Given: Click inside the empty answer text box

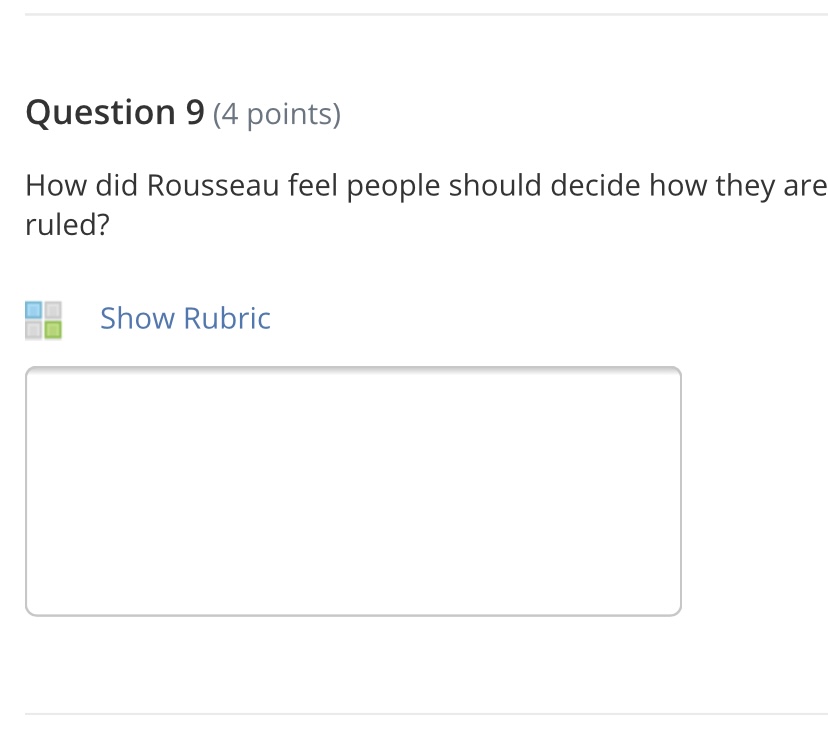Looking at the screenshot, I should (353, 491).
